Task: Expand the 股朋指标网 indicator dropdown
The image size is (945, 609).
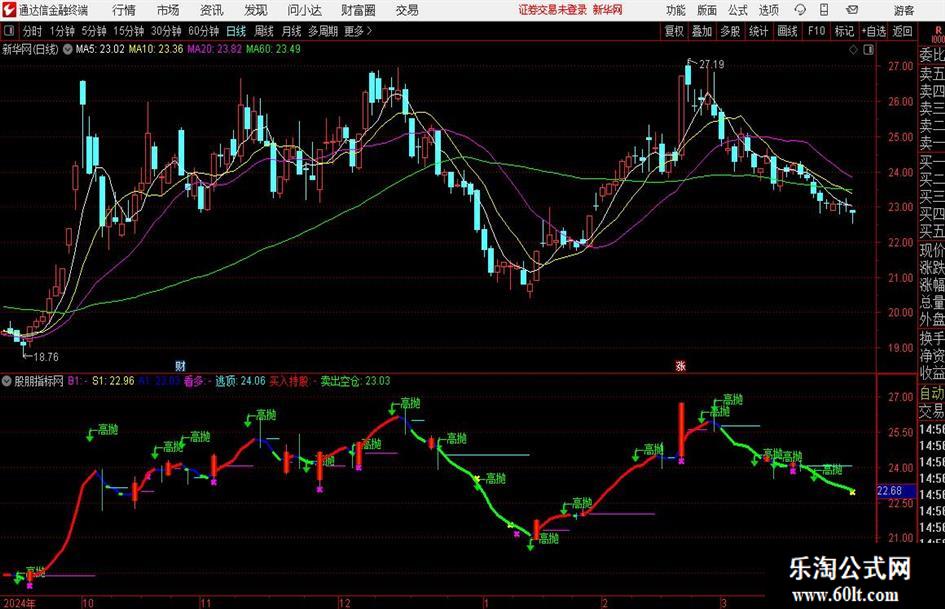Action: pos(7,381)
